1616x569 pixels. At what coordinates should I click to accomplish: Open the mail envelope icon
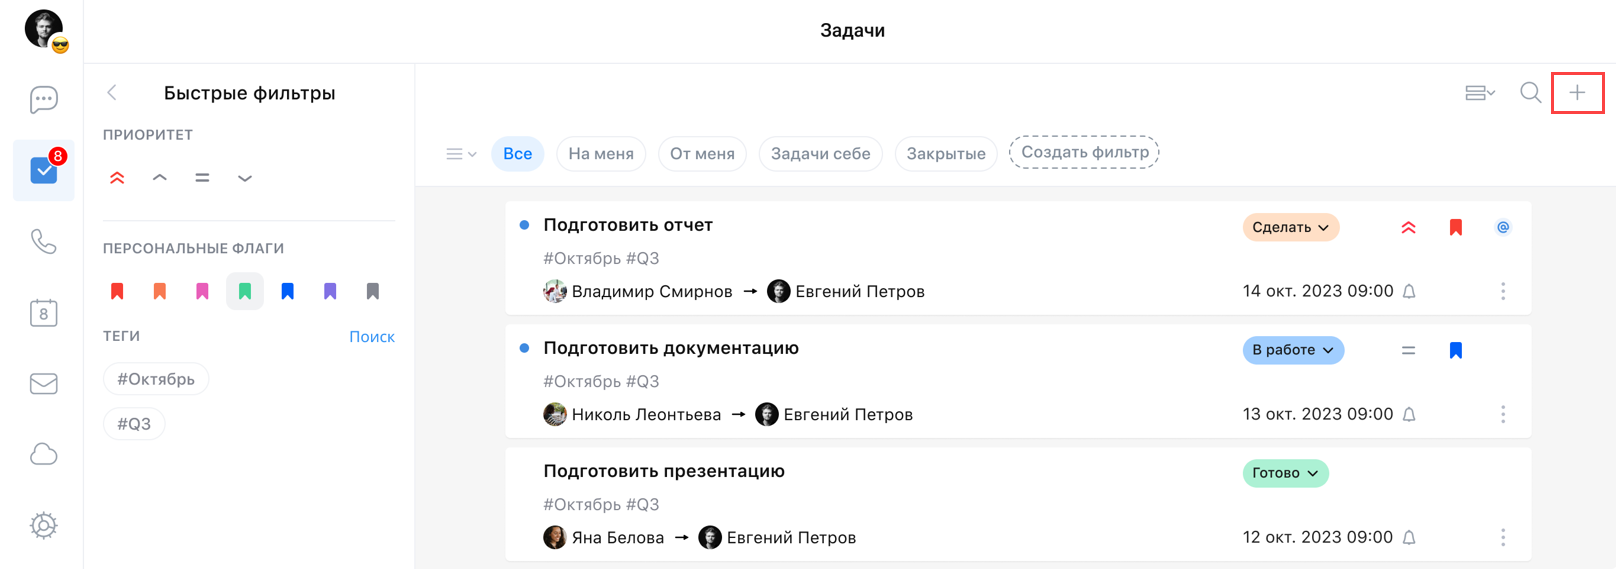click(43, 384)
